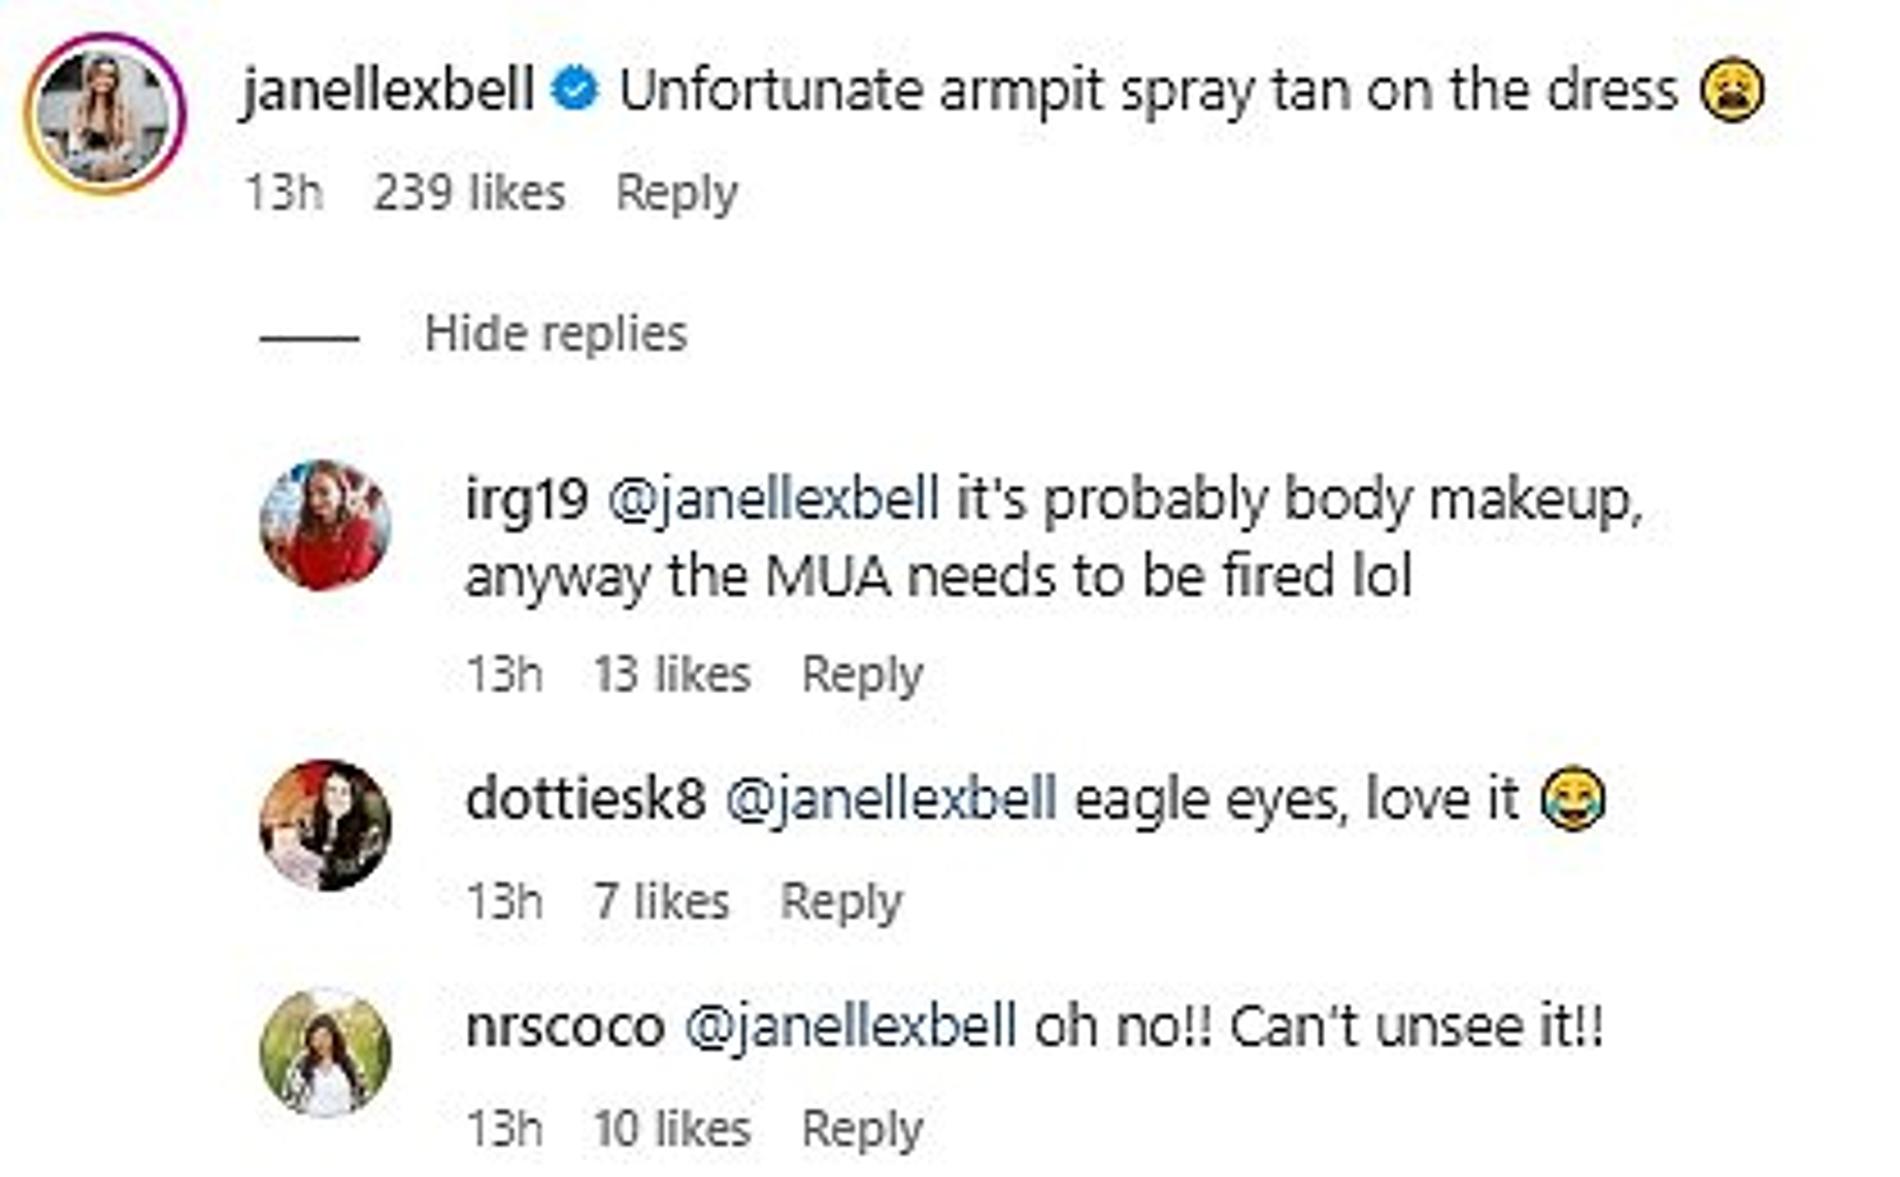Open janellexbell username at top comment

388,91
